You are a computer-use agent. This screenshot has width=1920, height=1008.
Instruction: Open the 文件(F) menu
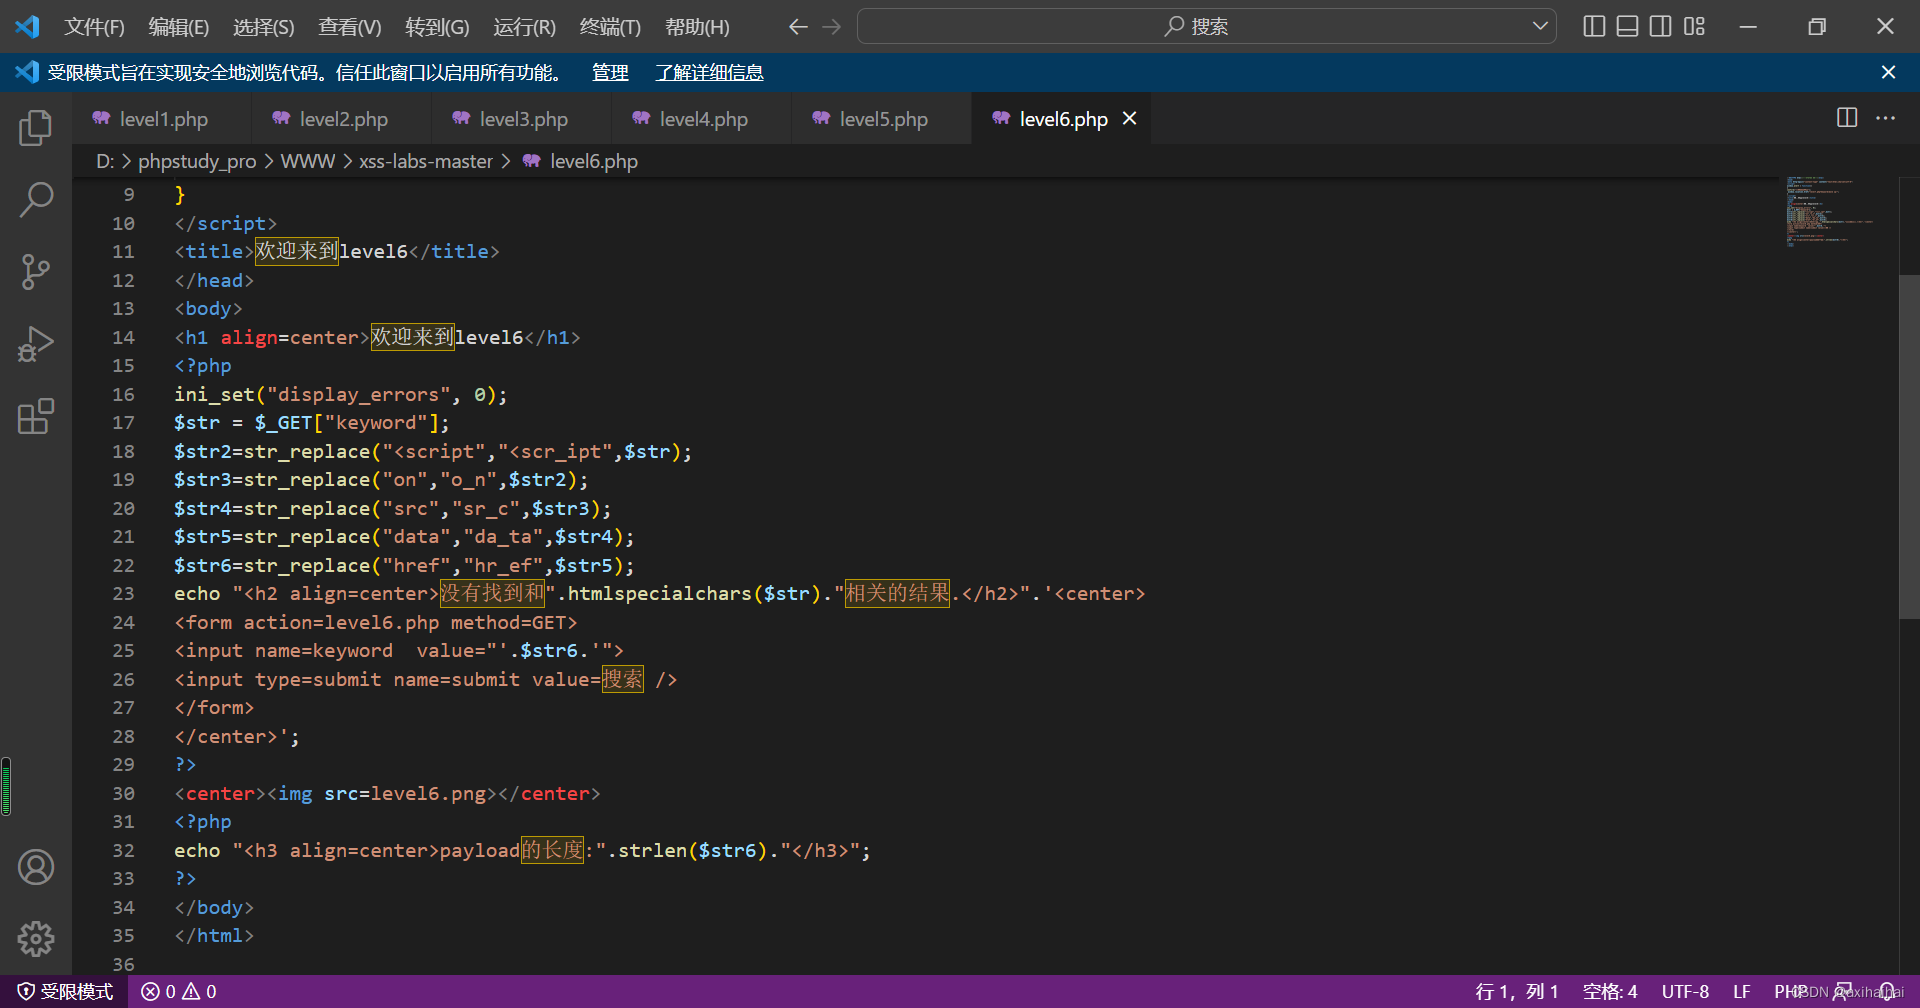(94, 27)
